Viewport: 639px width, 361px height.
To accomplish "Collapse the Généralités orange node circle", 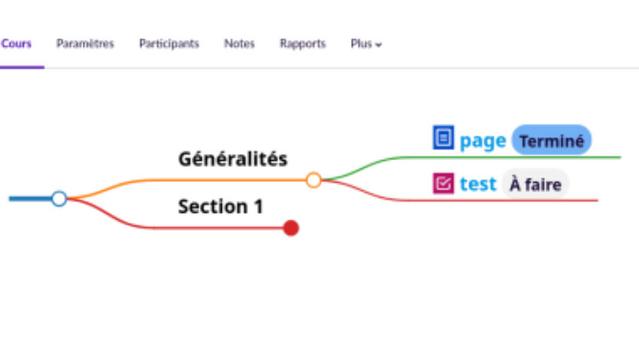I will tap(313, 180).
